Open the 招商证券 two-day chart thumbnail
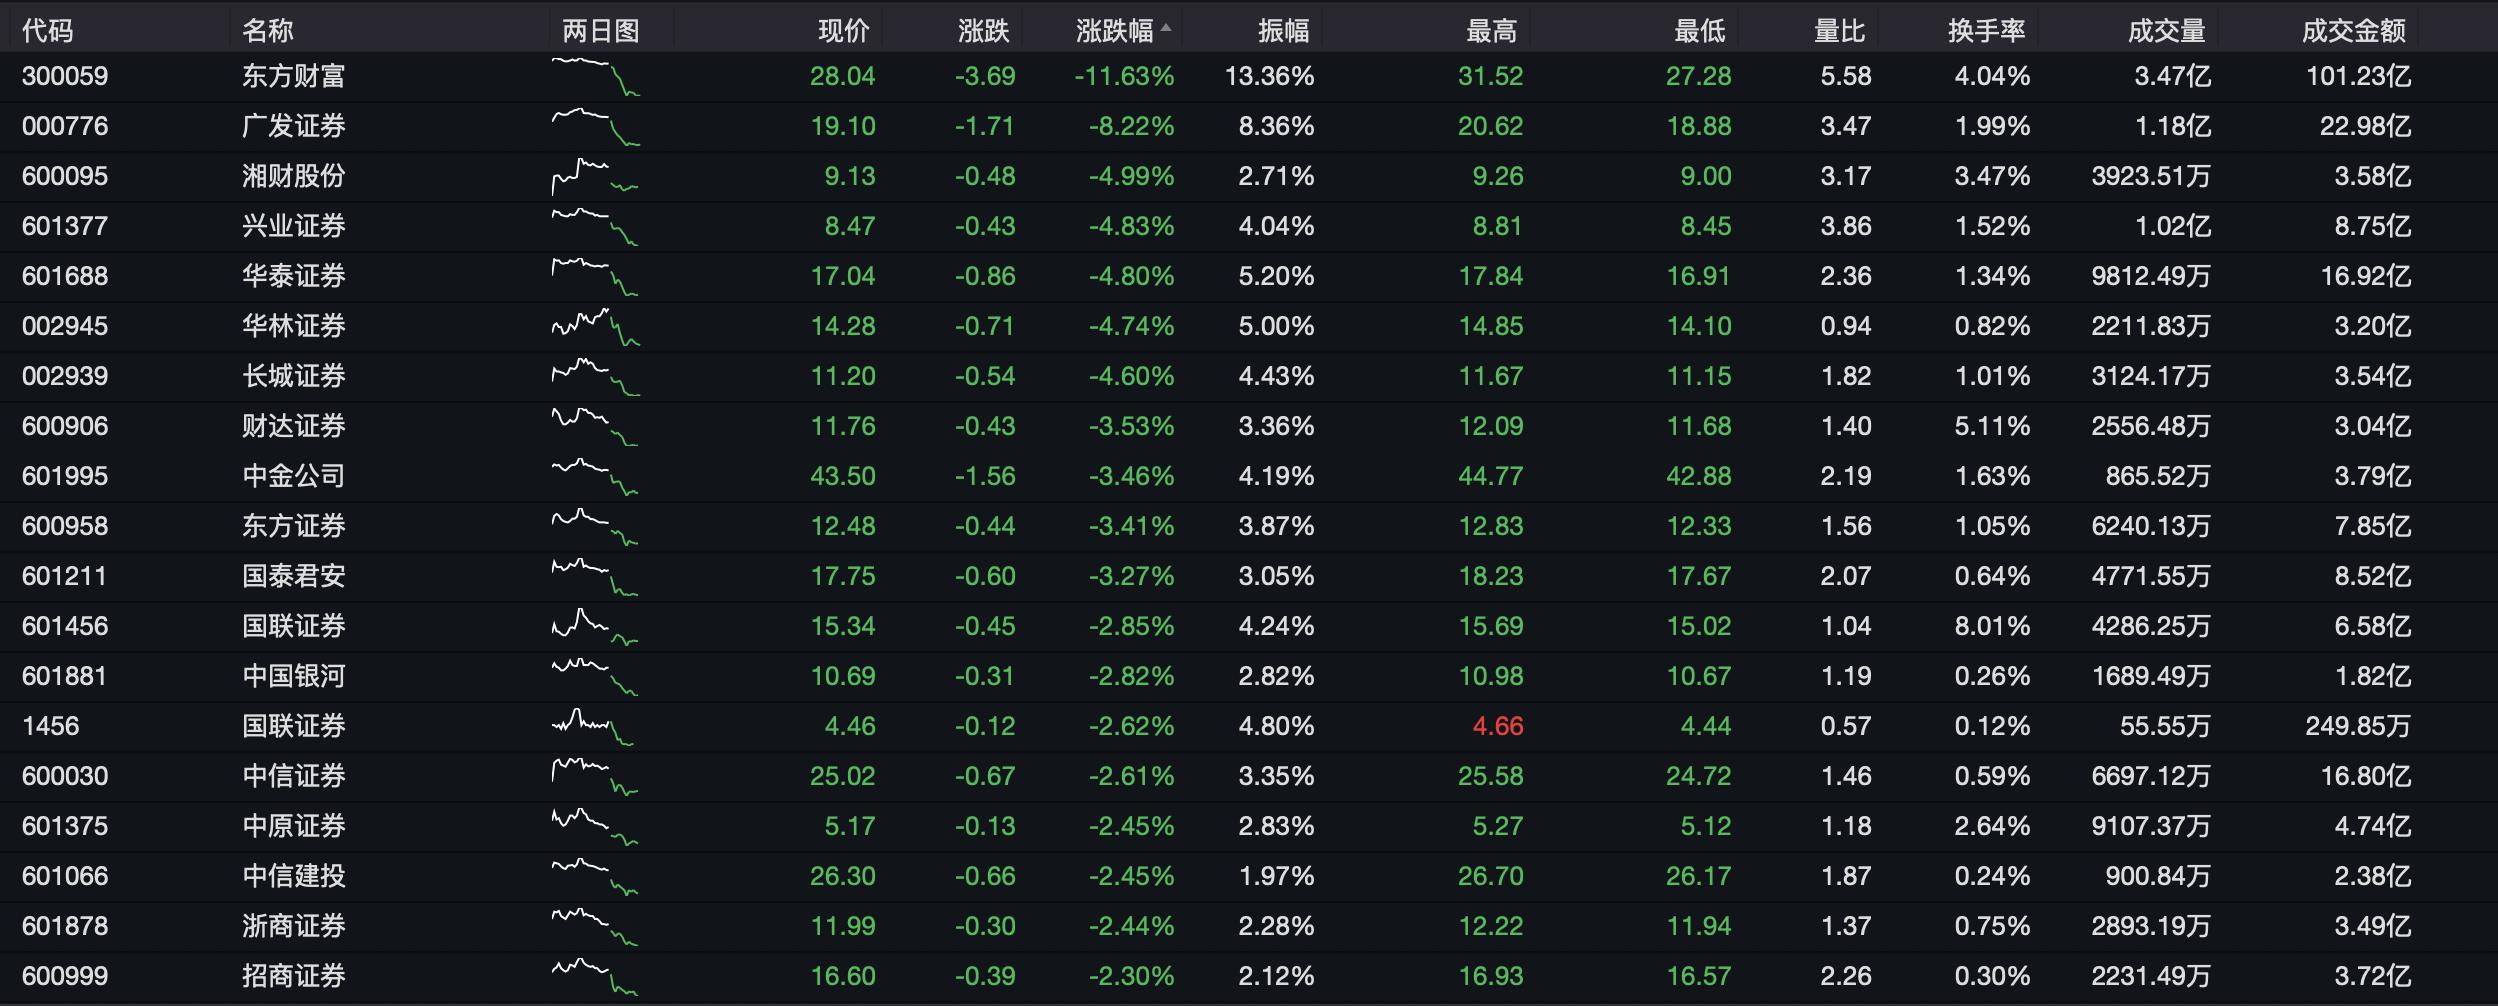Image resolution: width=2498 pixels, height=1006 pixels. 595,977
